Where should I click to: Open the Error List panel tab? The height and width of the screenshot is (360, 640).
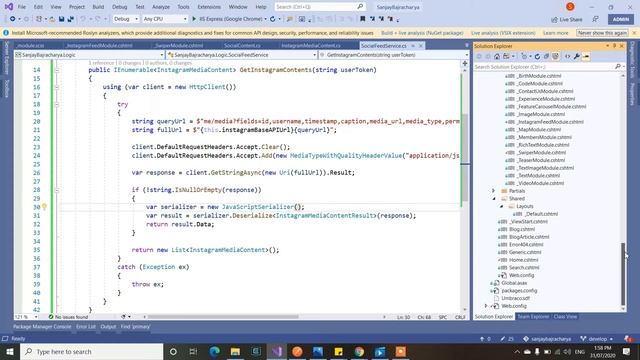coord(86,327)
